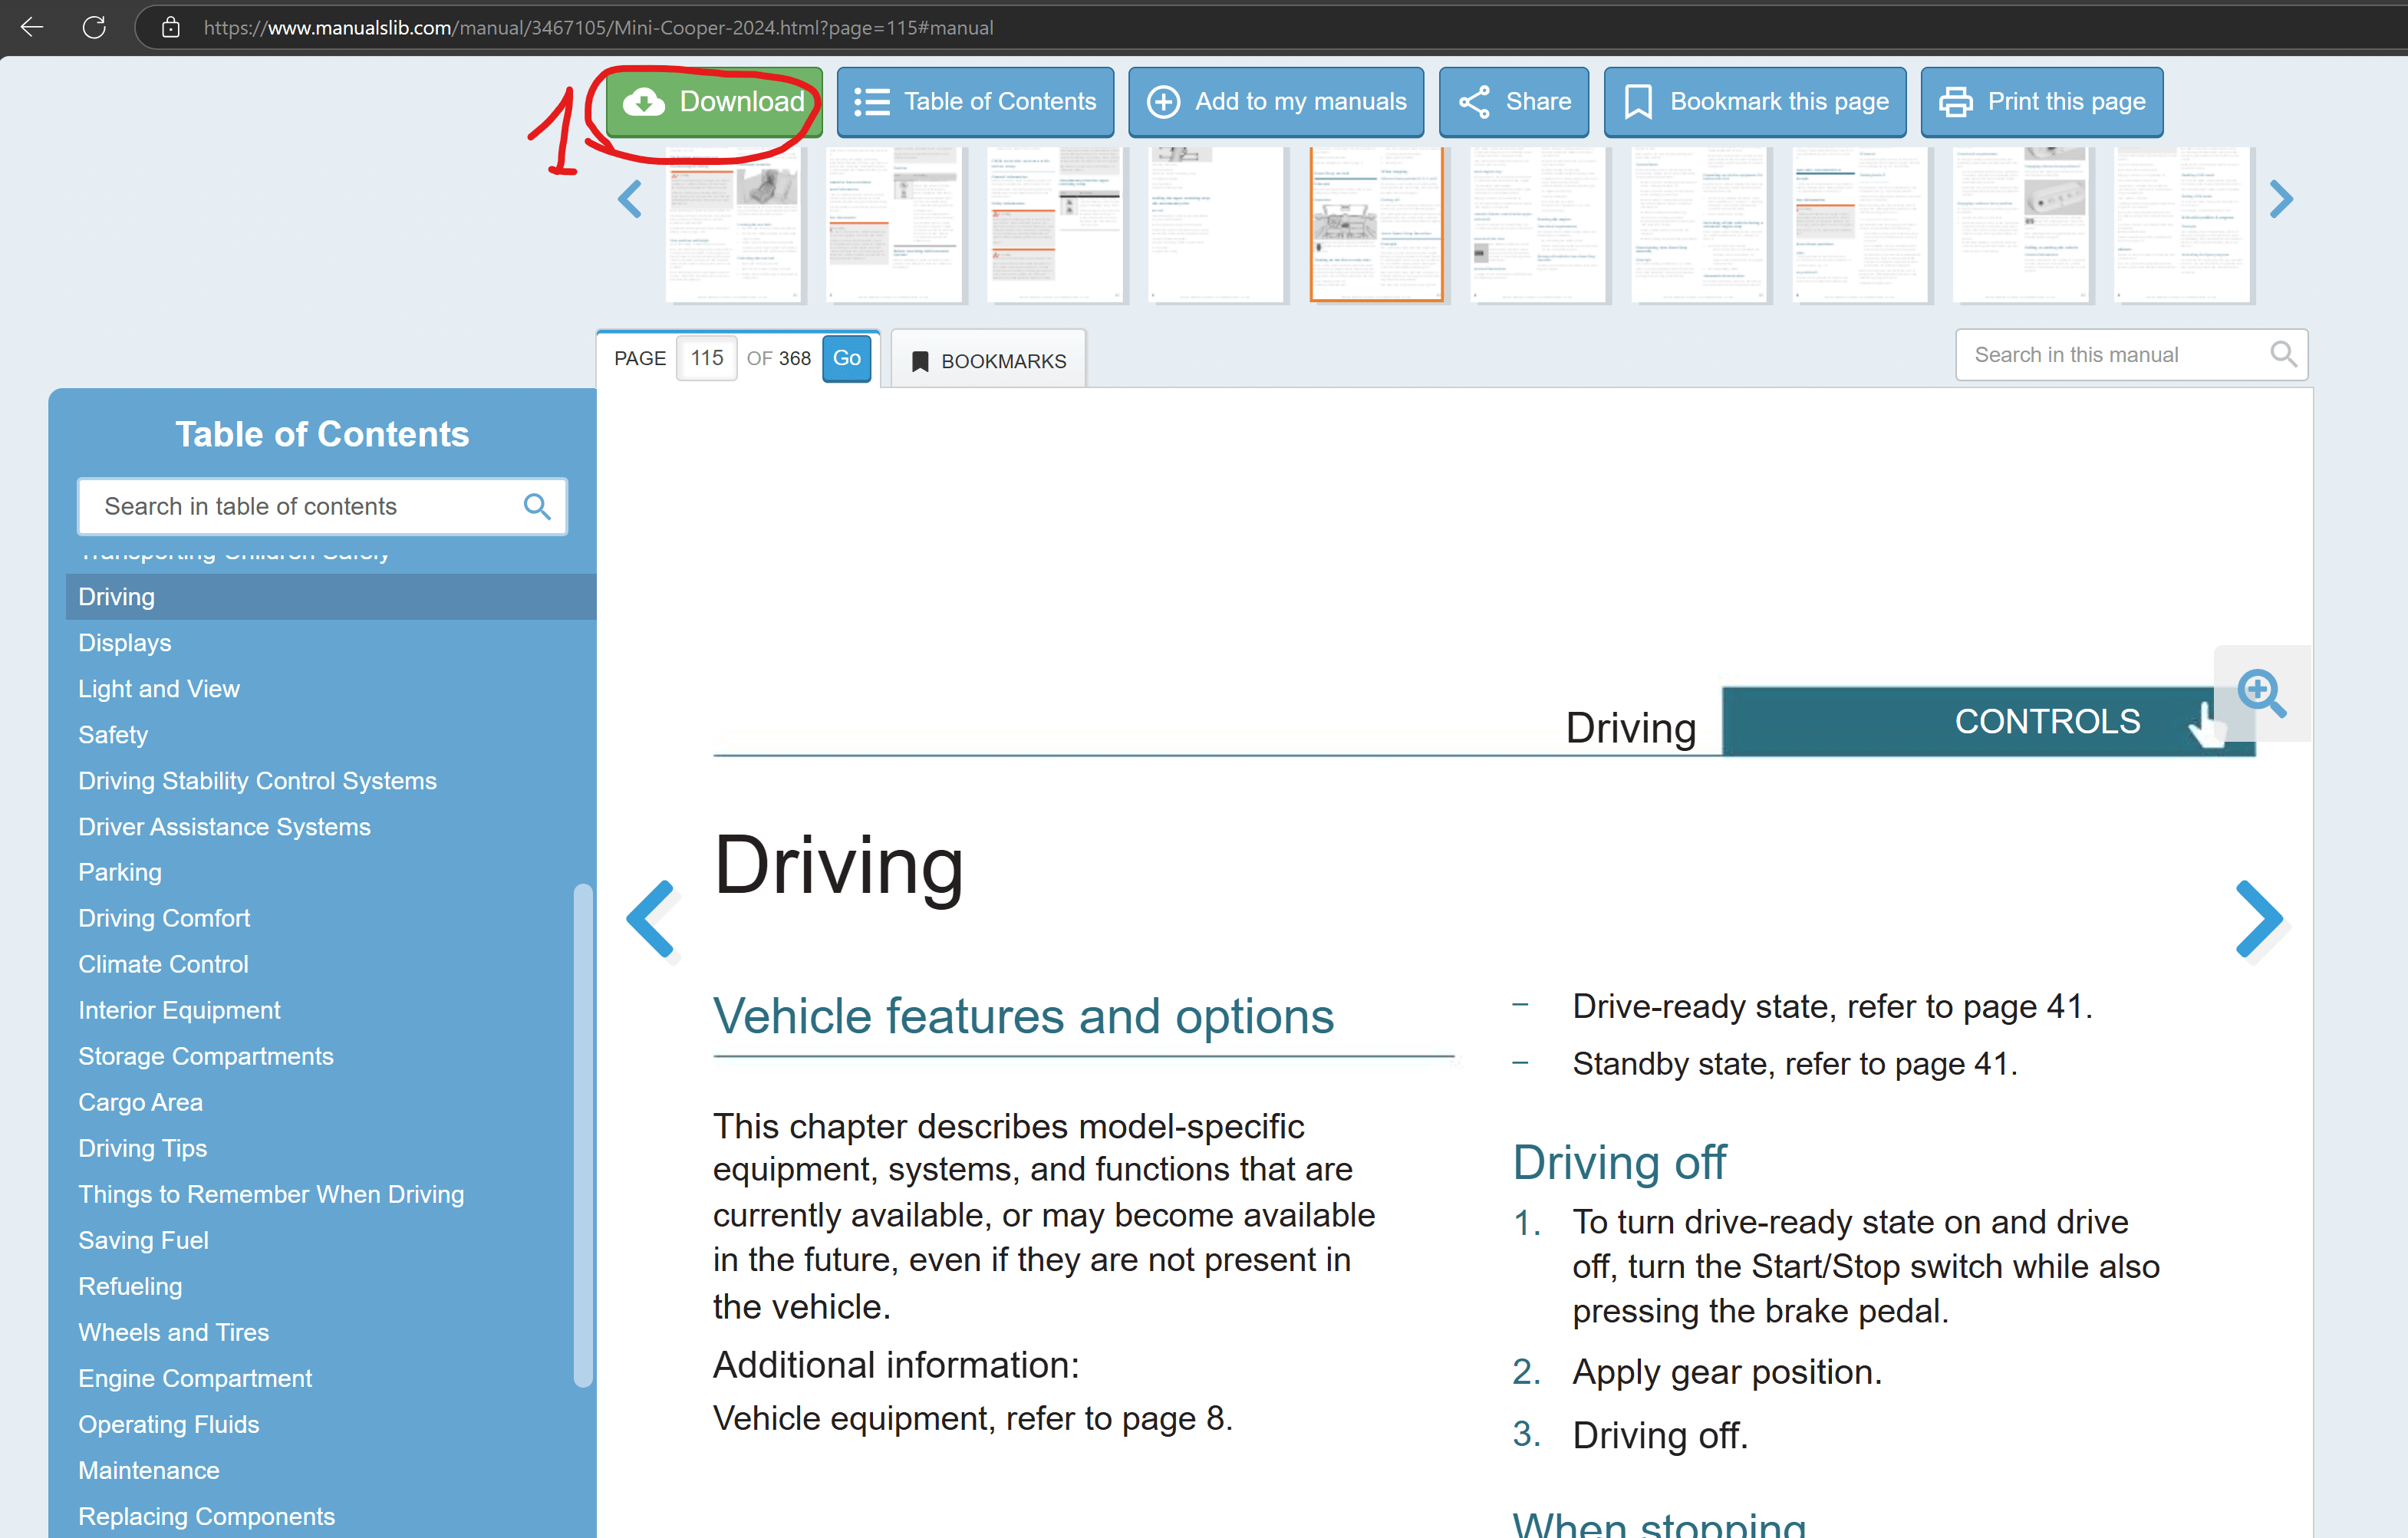Click the magnifier zoom-in icon on page
Image resolution: width=2408 pixels, height=1538 pixels.
pyautogui.click(x=2260, y=693)
